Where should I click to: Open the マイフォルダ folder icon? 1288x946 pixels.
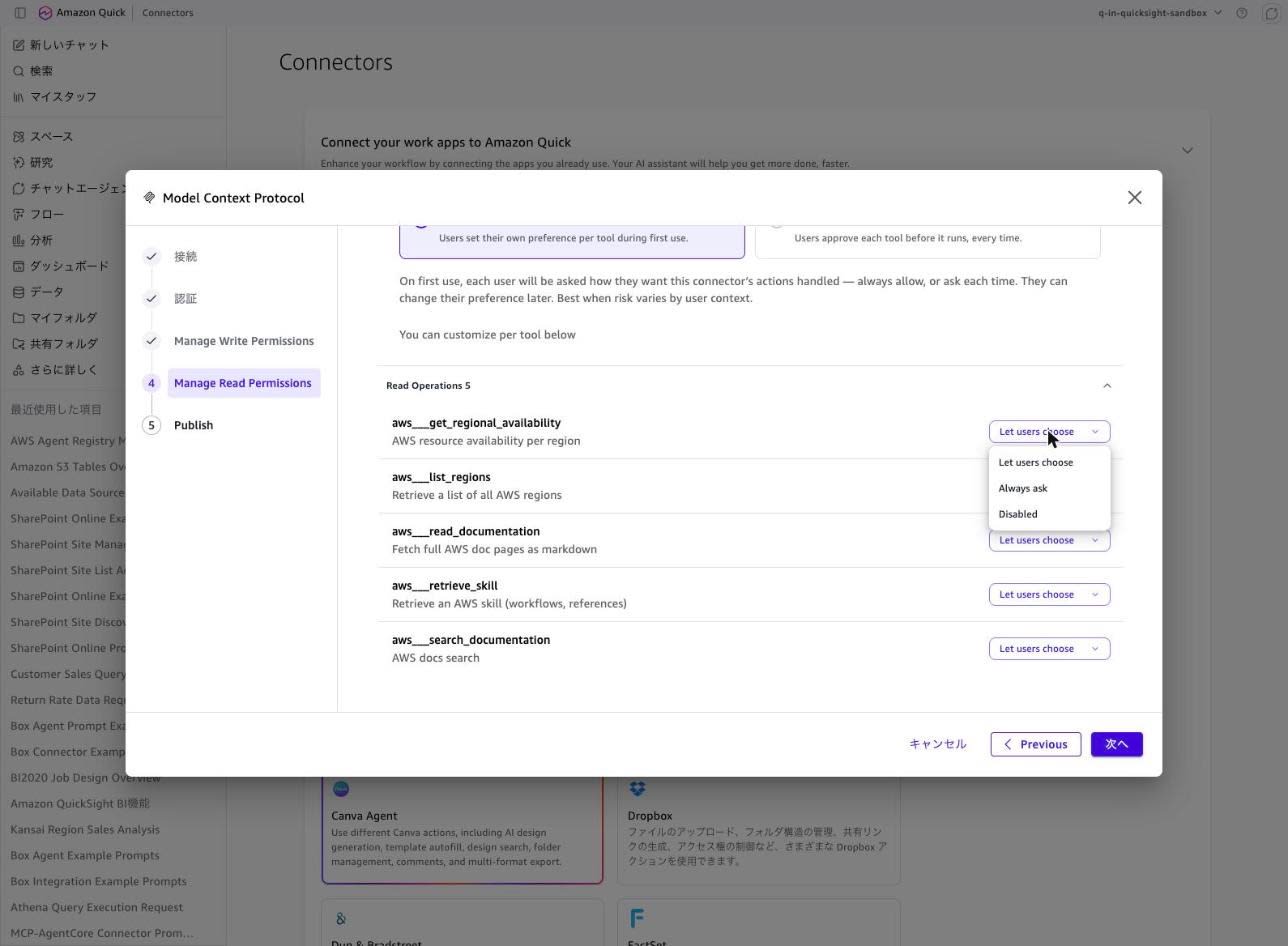[18, 319]
